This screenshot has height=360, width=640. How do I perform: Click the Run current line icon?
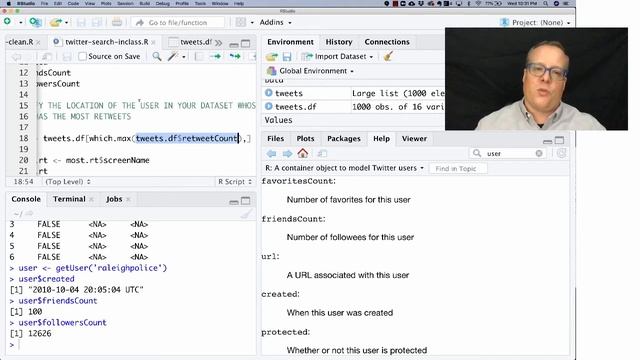(x=216, y=56)
